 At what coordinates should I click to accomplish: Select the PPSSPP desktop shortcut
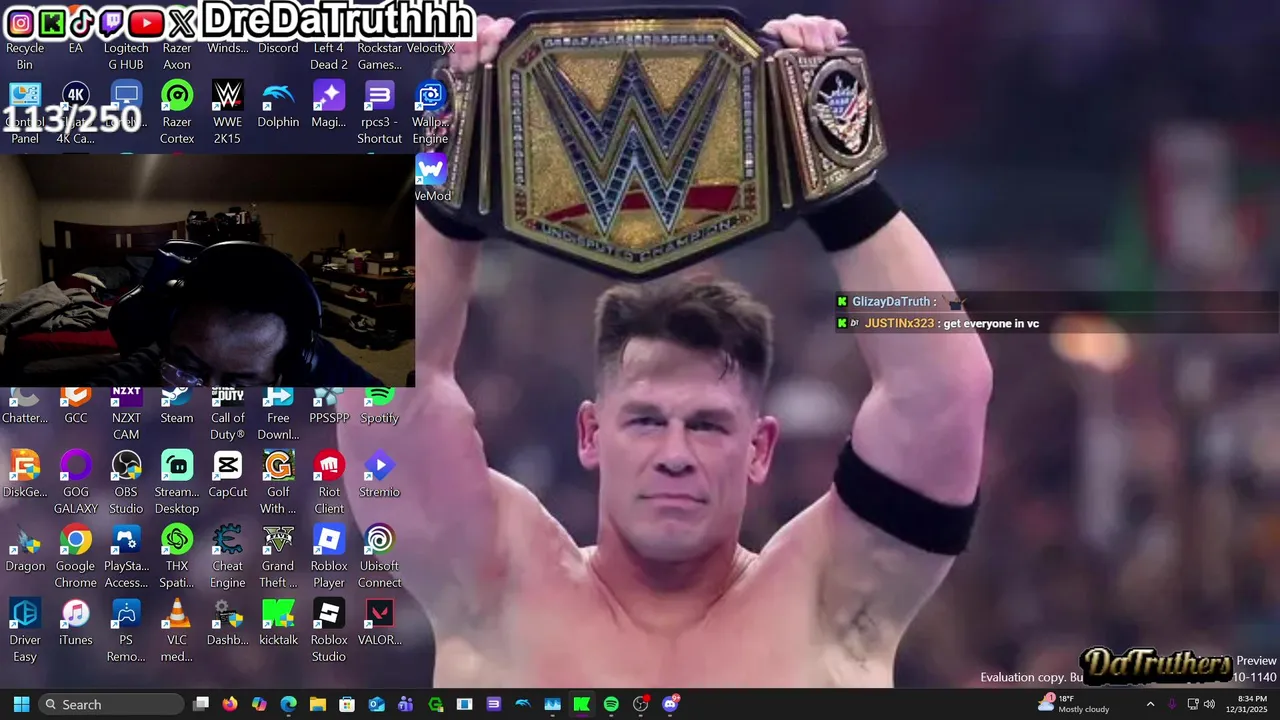329,407
